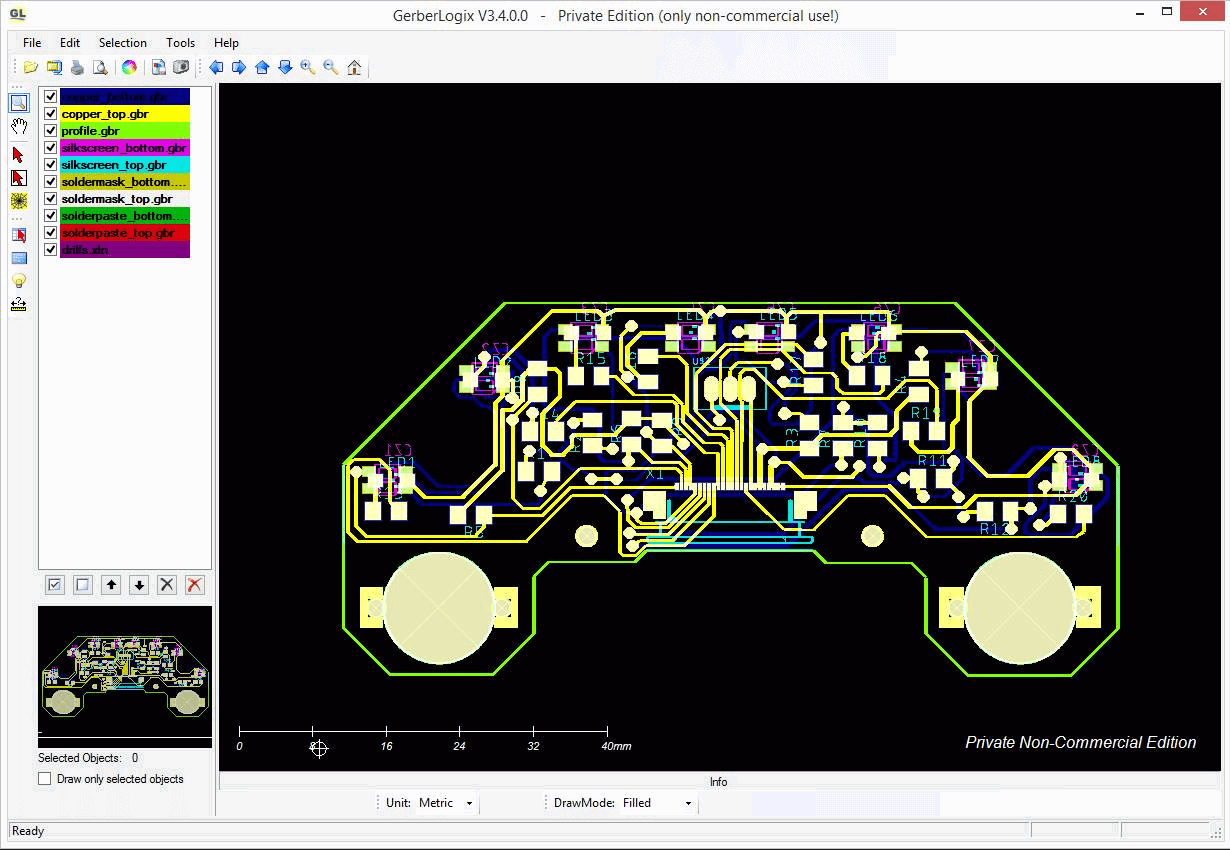The width and height of the screenshot is (1230, 850).
Task: Open the Tools menu
Action: coord(181,43)
